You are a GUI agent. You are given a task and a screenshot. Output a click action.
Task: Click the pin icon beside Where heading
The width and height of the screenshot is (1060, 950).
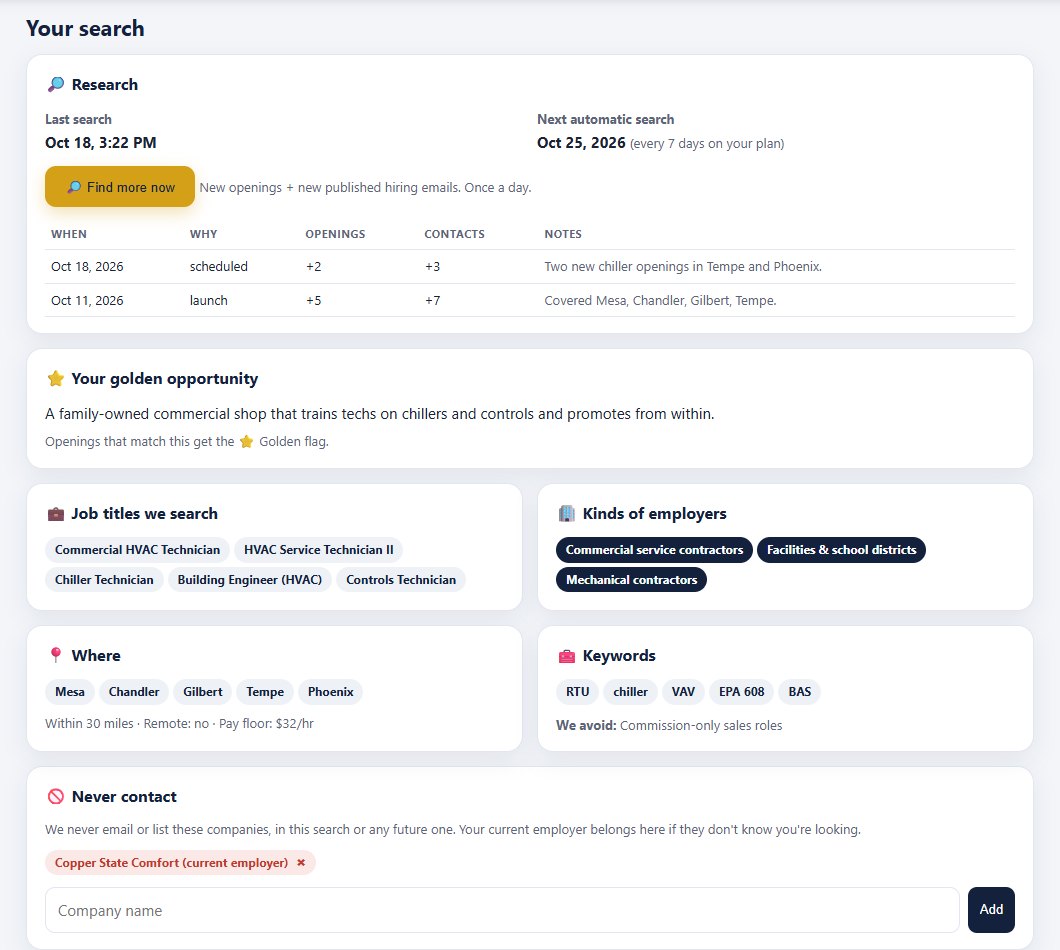(x=56, y=655)
